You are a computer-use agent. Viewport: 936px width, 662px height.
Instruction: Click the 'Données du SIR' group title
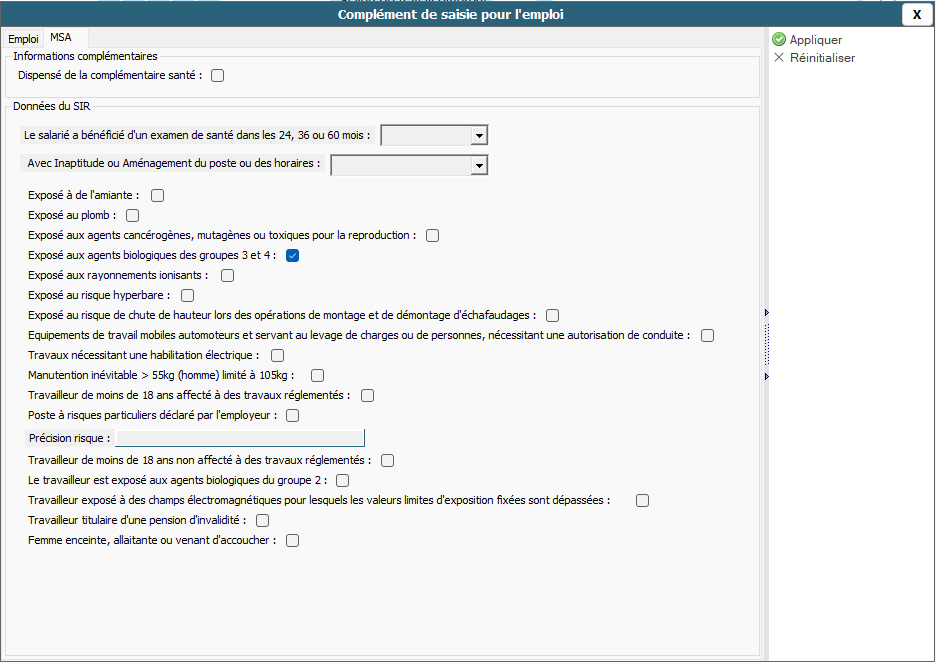point(51,106)
